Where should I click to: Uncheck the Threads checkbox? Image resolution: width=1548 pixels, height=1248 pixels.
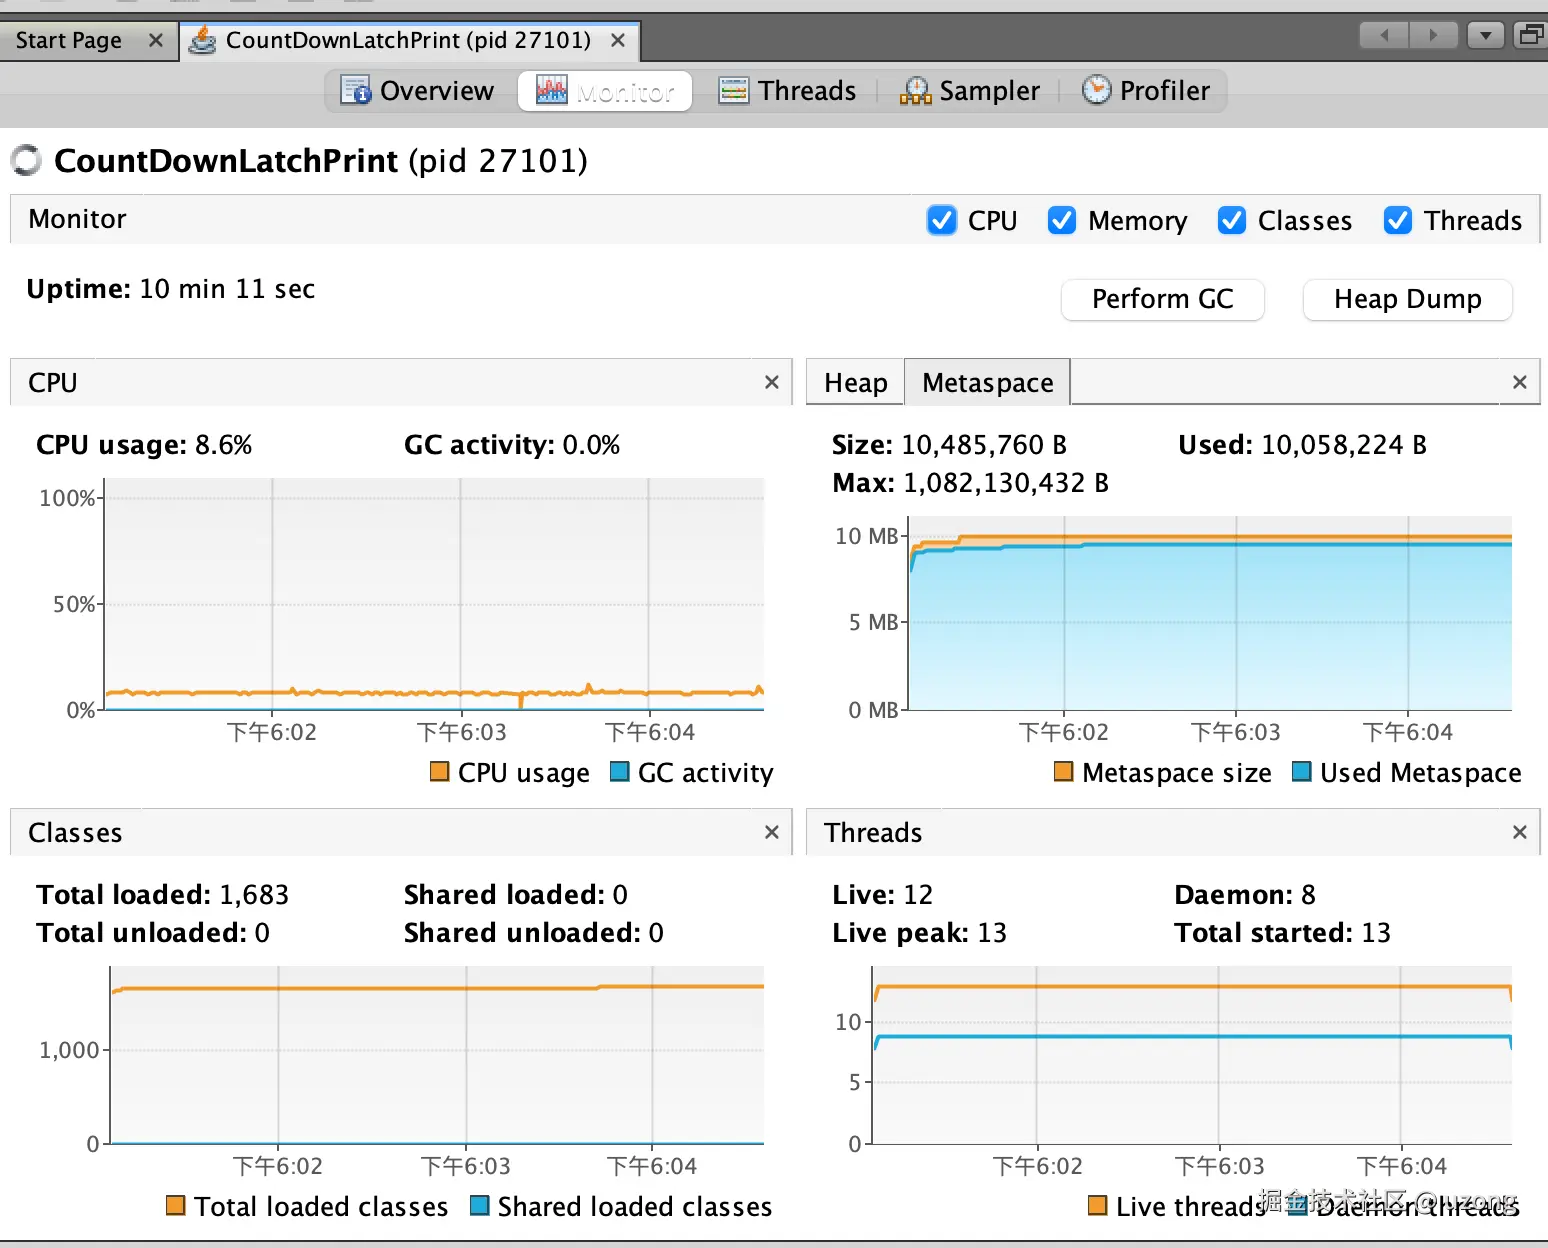pos(1397,220)
